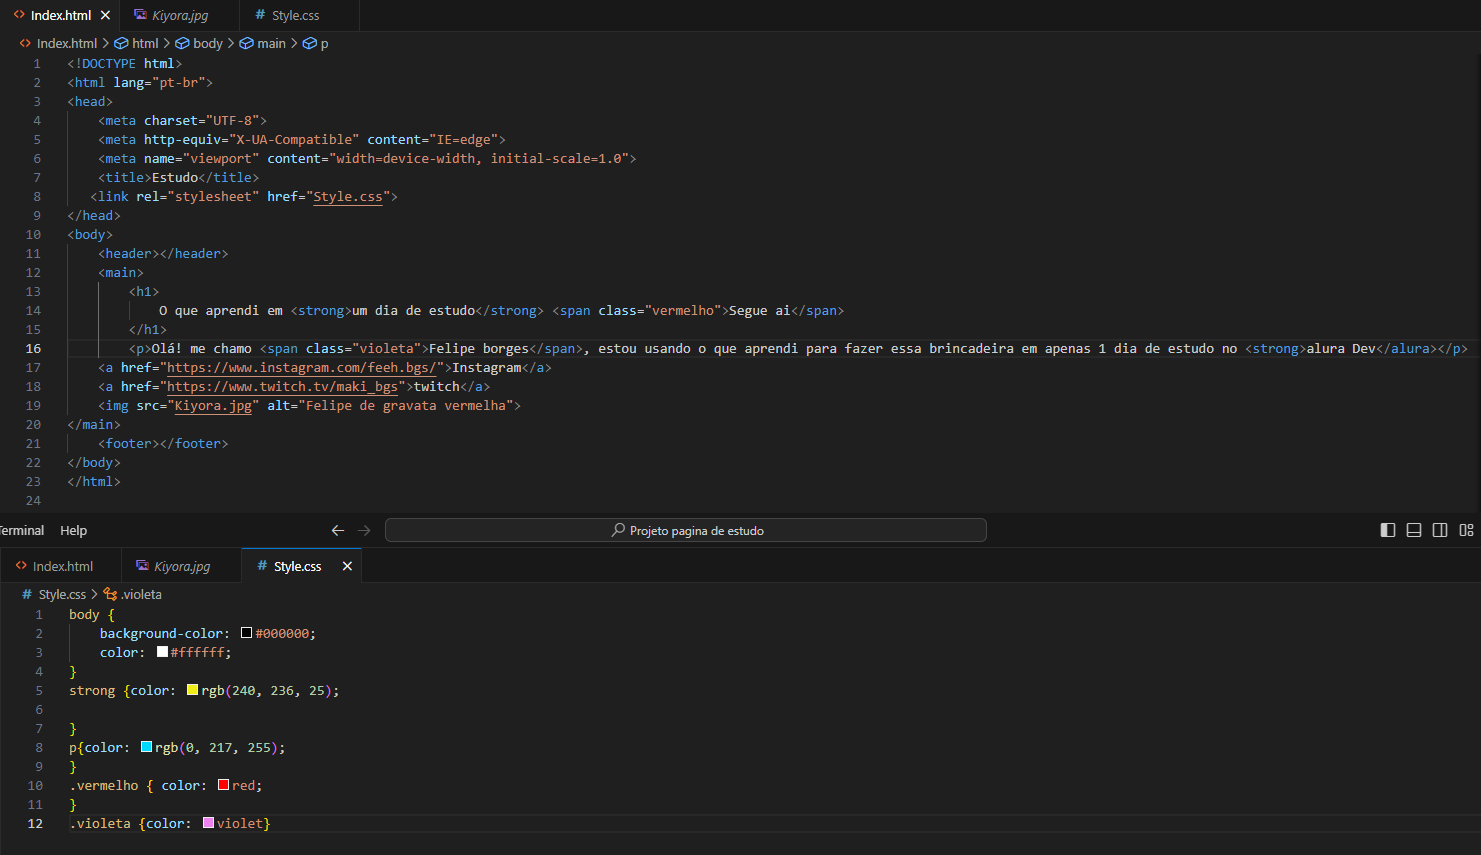
Task: Click the word 'vermelho' class value on line 14
Action: pos(683,310)
